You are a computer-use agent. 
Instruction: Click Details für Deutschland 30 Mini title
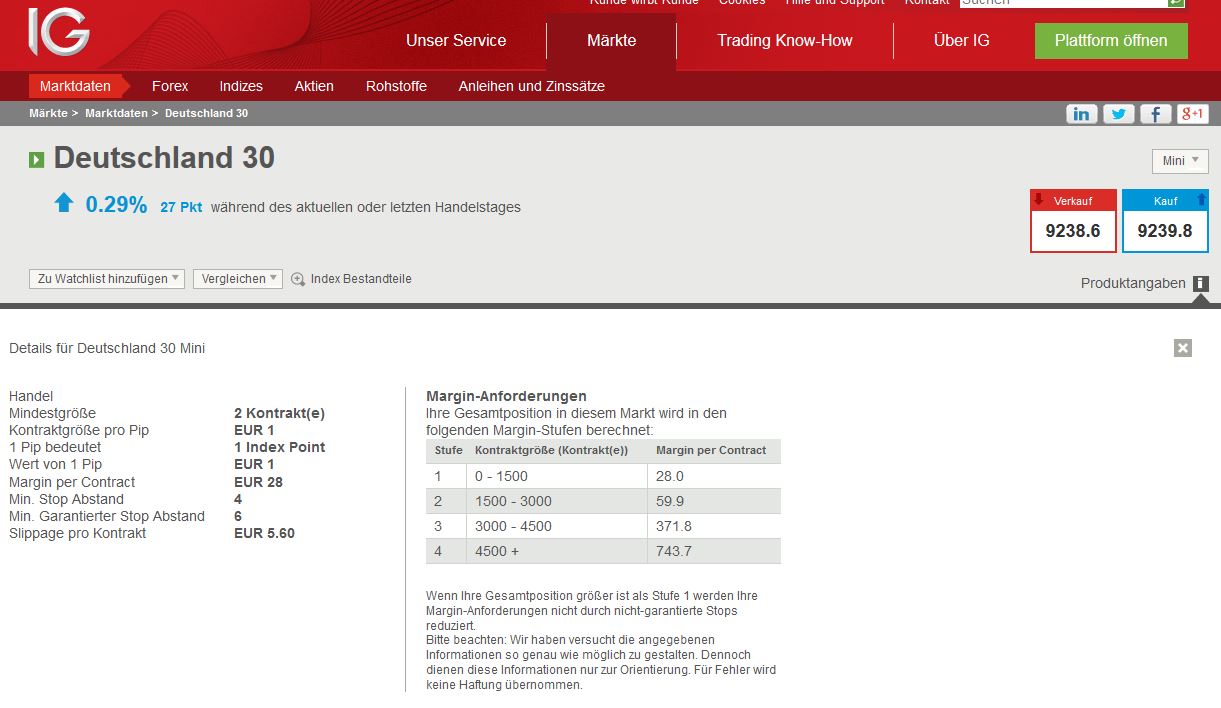pyautogui.click(x=107, y=348)
